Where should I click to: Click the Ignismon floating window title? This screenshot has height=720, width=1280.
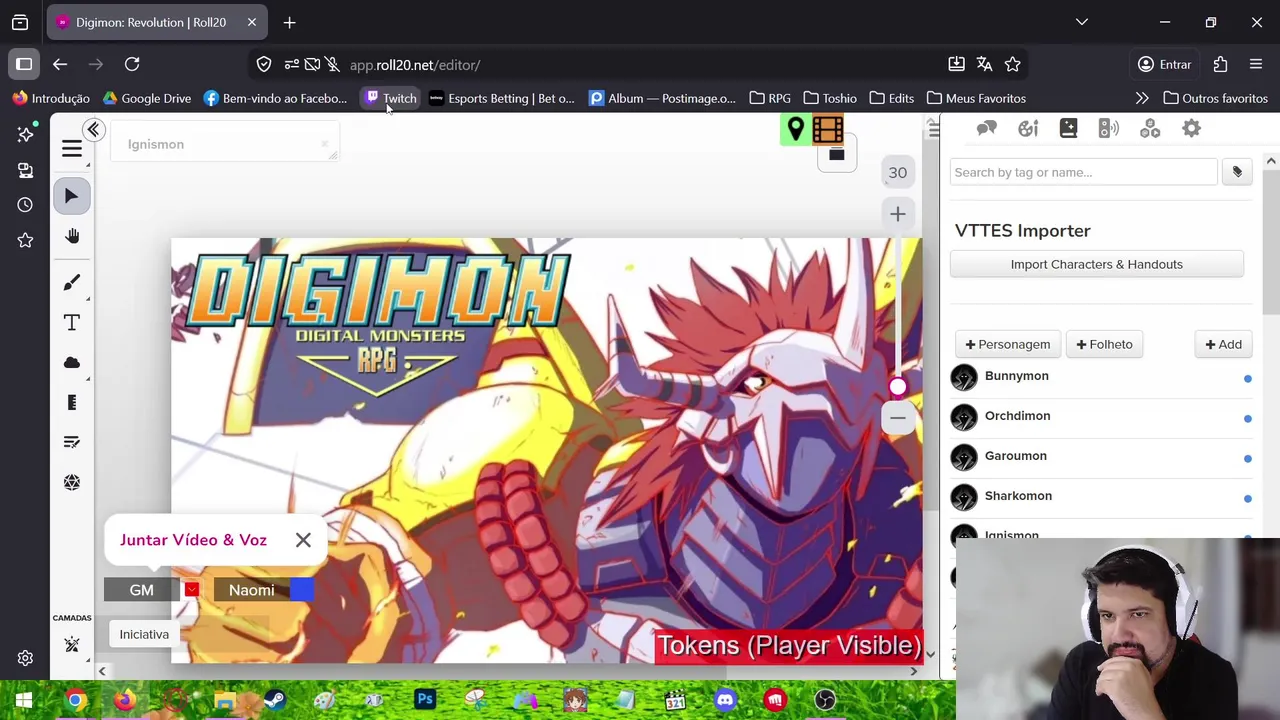[x=156, y=144]
